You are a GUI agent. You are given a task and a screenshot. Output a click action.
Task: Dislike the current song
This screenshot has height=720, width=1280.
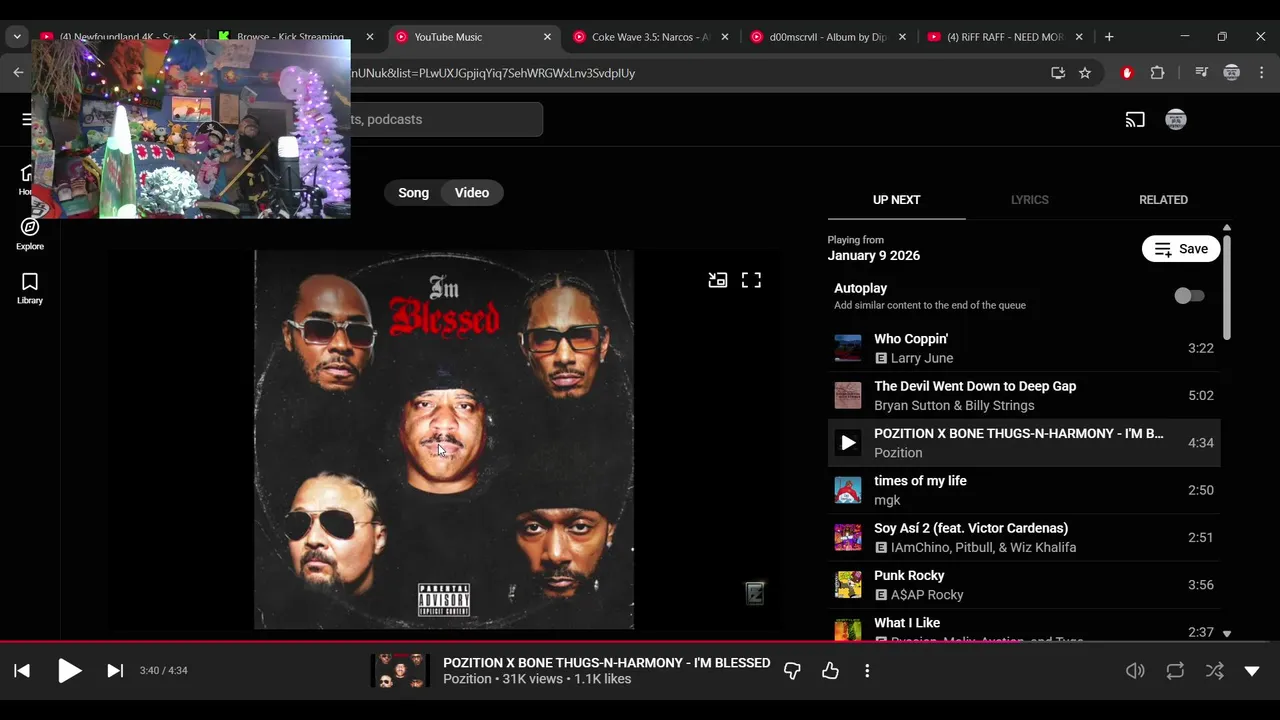point(792,671)
